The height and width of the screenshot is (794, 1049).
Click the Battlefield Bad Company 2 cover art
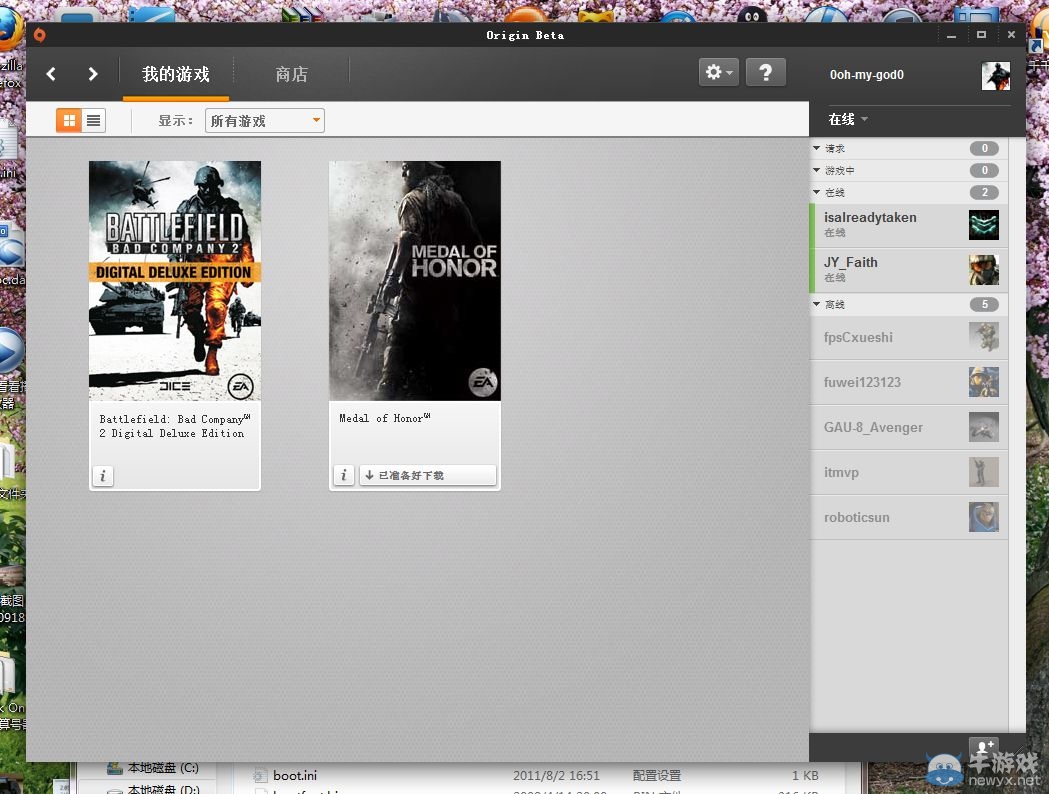[x=175, y=281]
